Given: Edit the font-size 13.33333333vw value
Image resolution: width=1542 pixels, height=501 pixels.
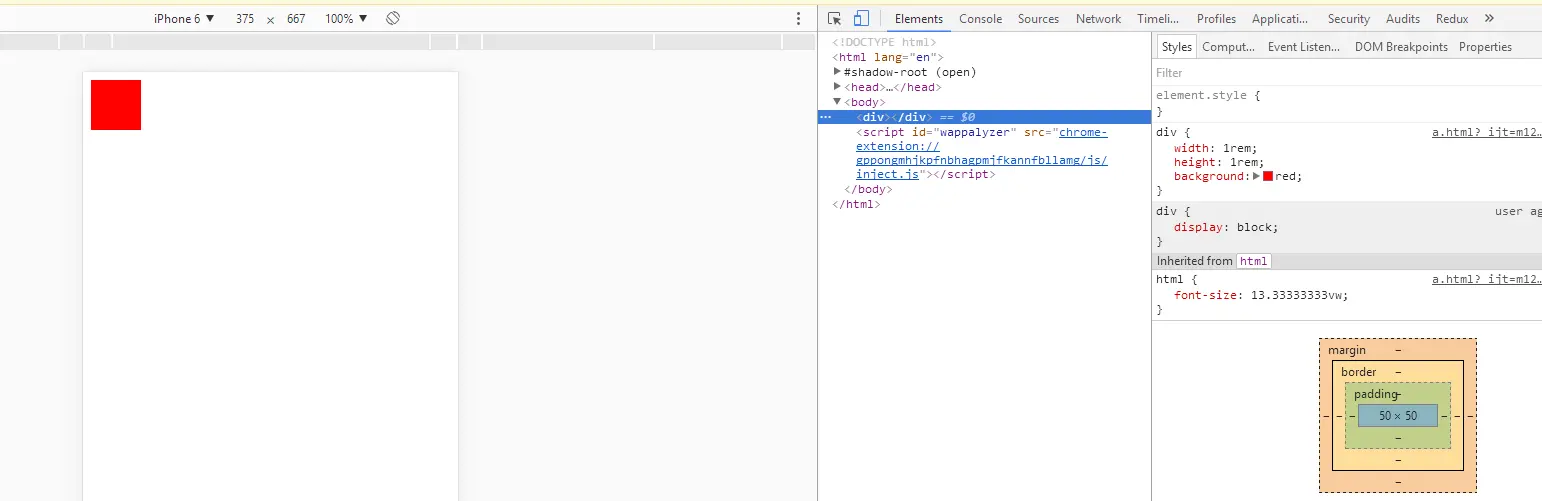Looking at the screenshot, I should click(x=1297, y=295).
